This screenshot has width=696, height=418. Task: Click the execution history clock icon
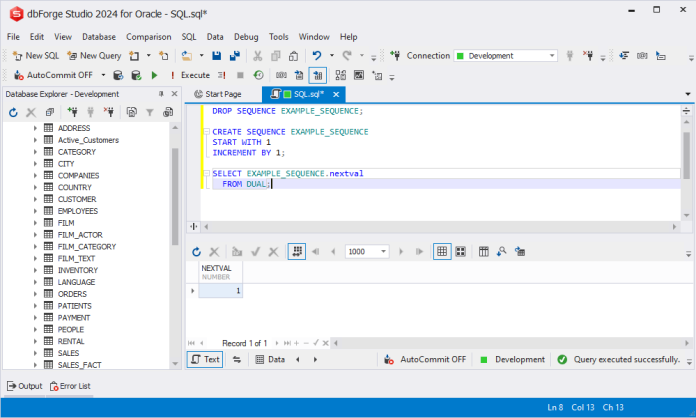click(258, 75)
